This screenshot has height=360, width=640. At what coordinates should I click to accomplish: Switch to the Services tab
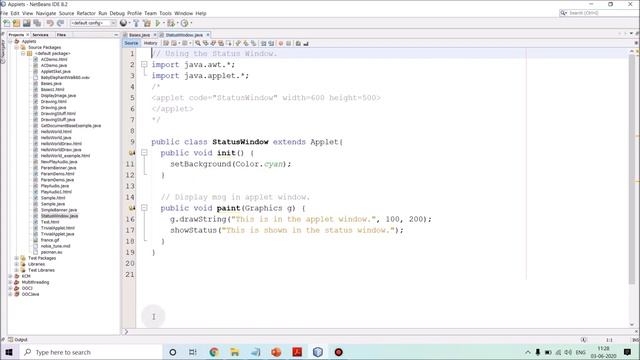[40, 35]
